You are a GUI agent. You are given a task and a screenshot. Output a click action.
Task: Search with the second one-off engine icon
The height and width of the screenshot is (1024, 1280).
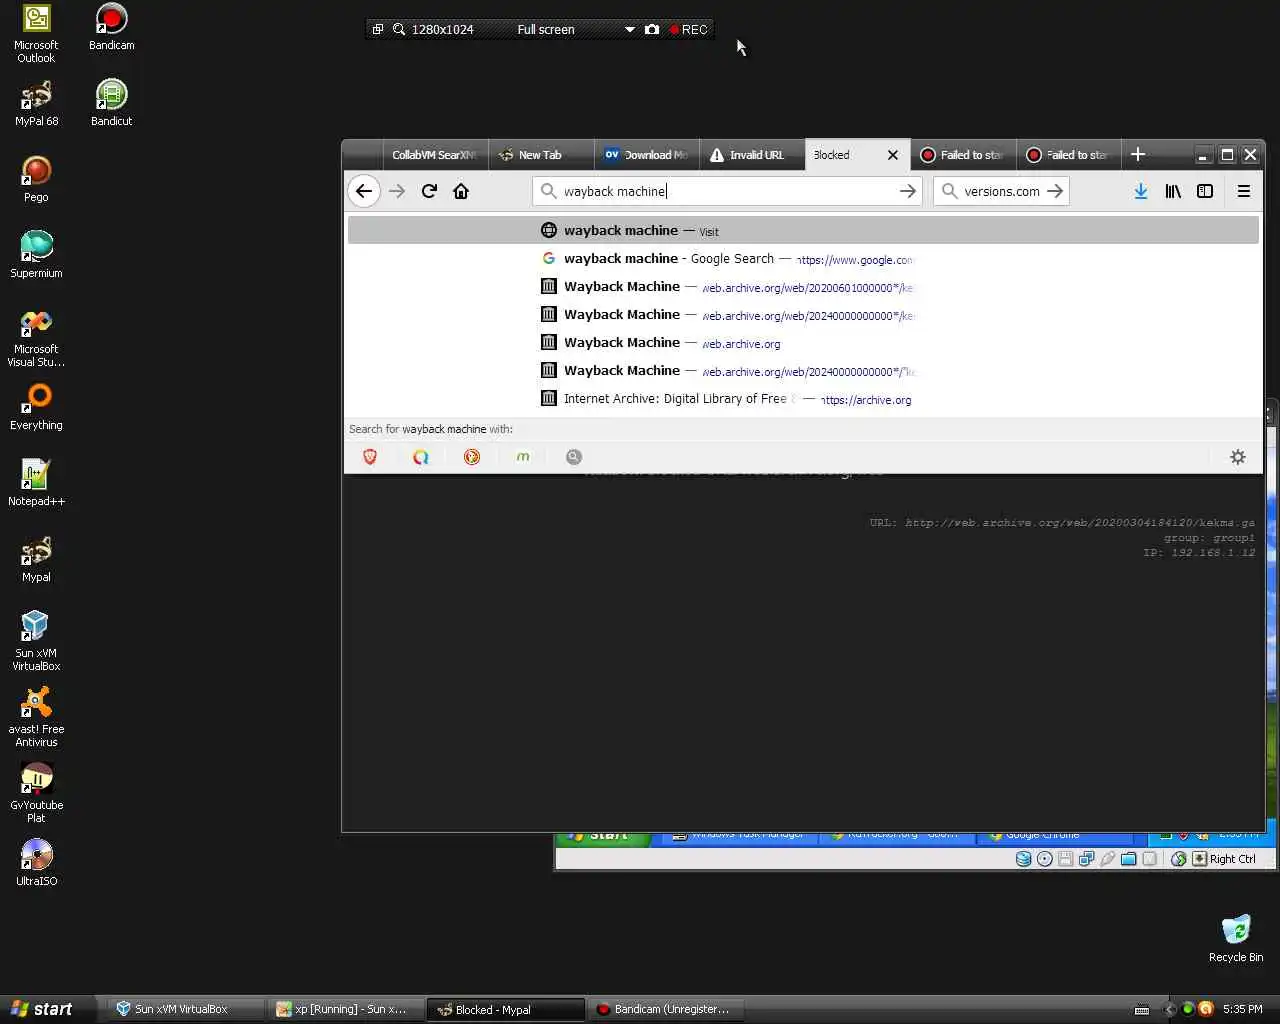[421, 457]
